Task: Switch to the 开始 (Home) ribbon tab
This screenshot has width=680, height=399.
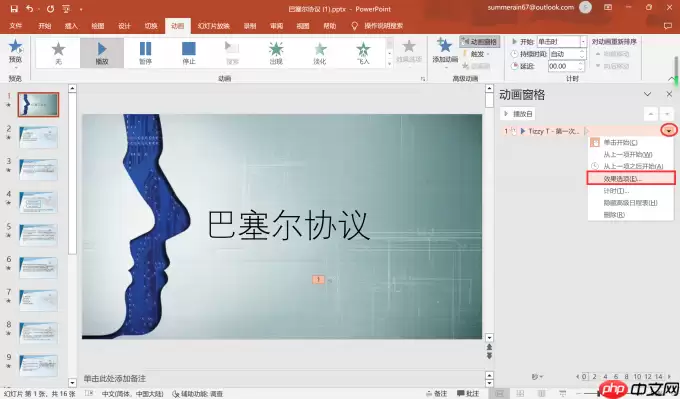Action: [45, 26]
